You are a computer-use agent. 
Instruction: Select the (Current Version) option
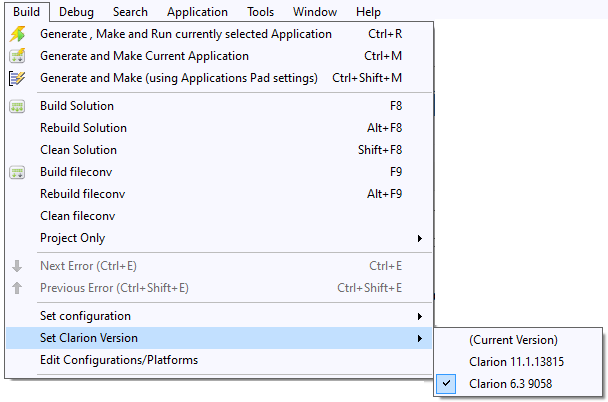click(x=512, y=340)
